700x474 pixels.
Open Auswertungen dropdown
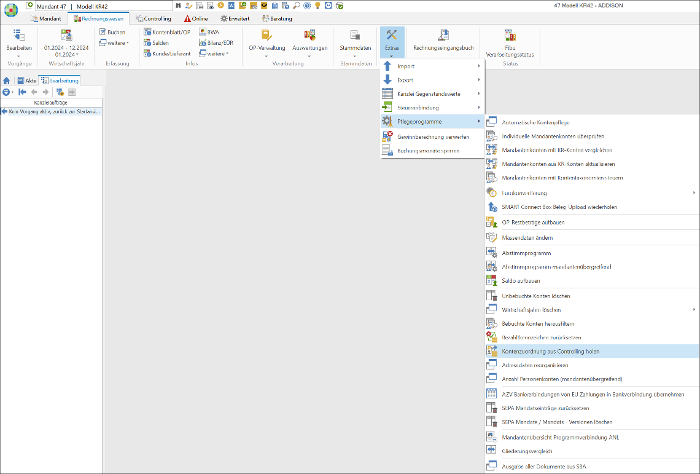pos(309,56)
